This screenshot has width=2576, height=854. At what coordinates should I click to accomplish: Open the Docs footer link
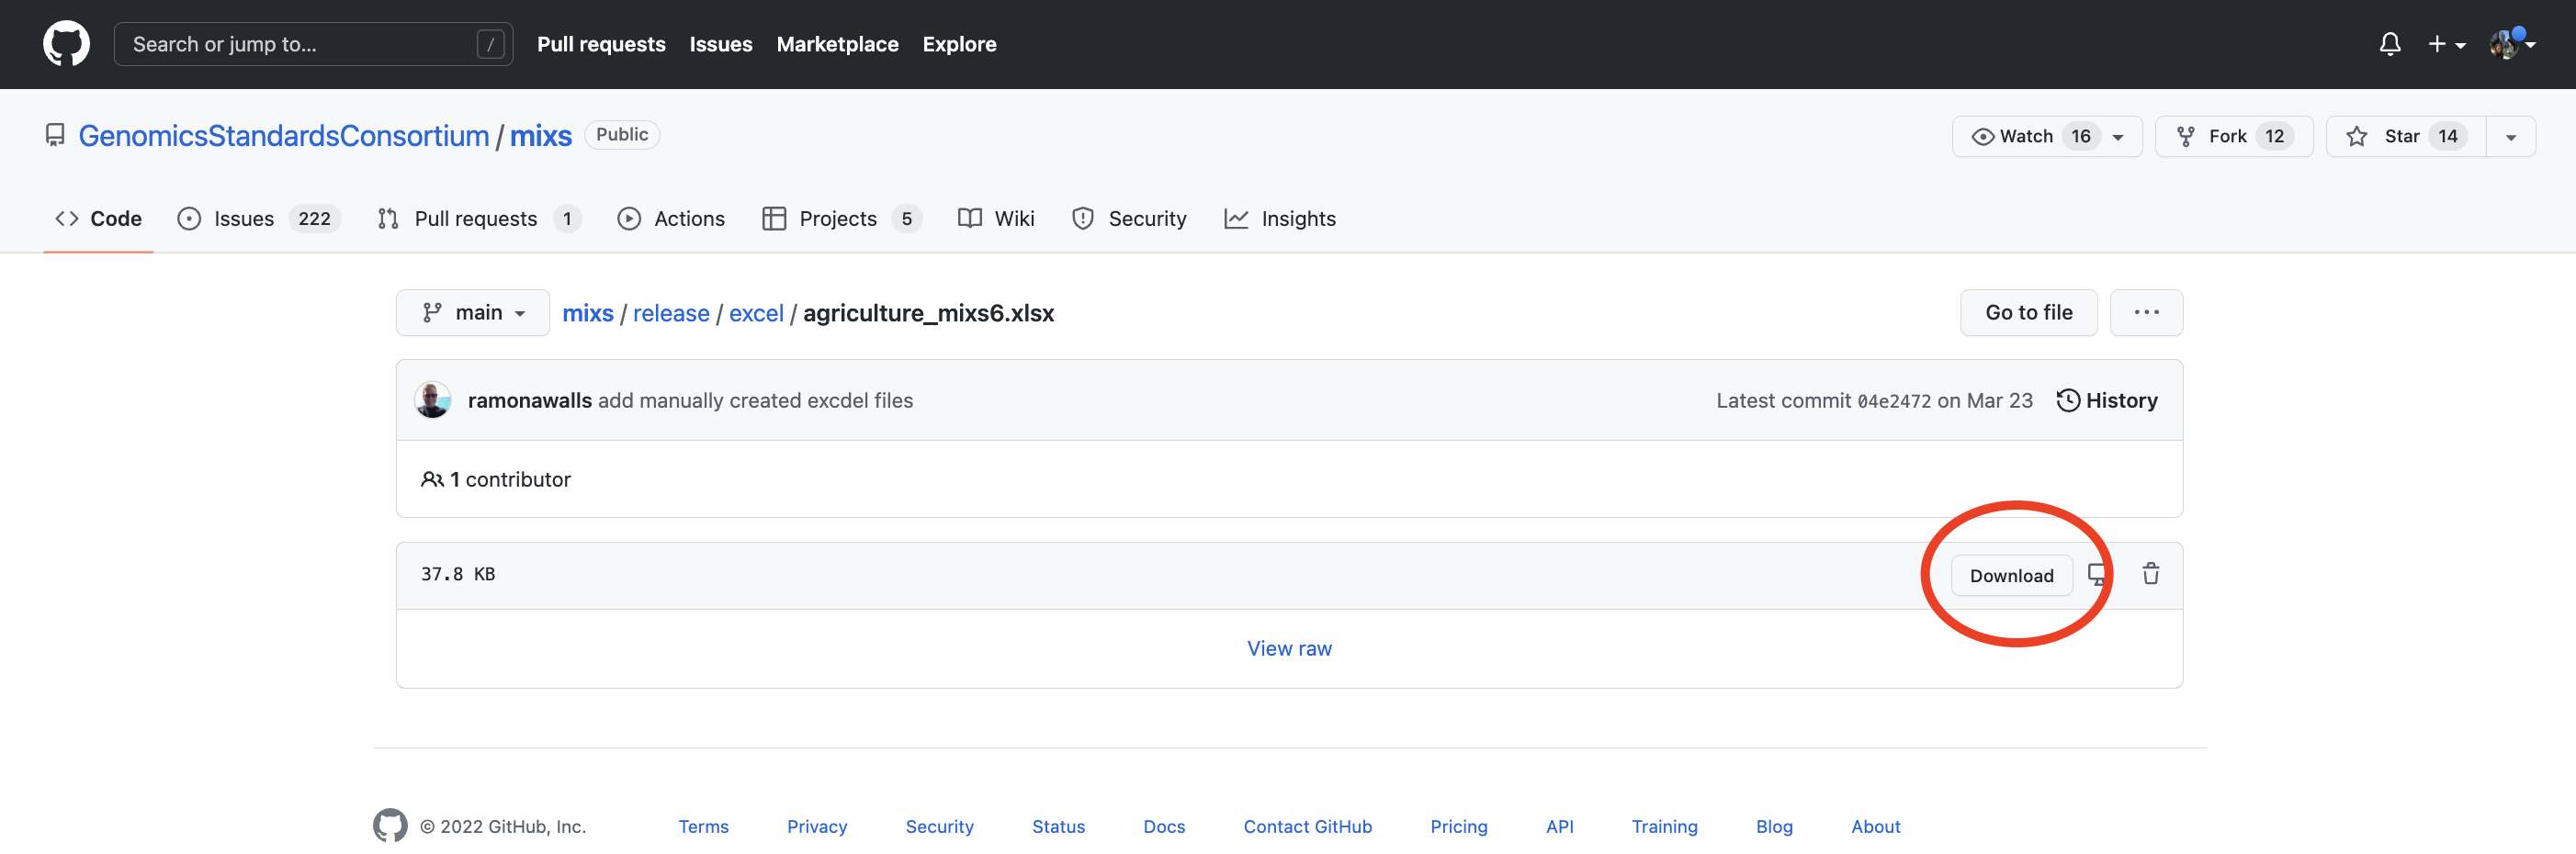1164,827
